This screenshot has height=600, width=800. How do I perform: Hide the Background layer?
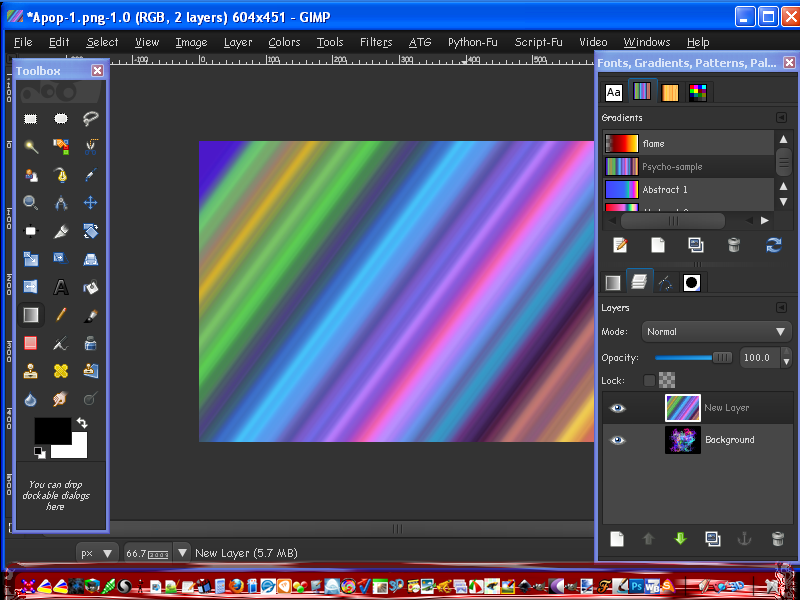pos(618,440)
